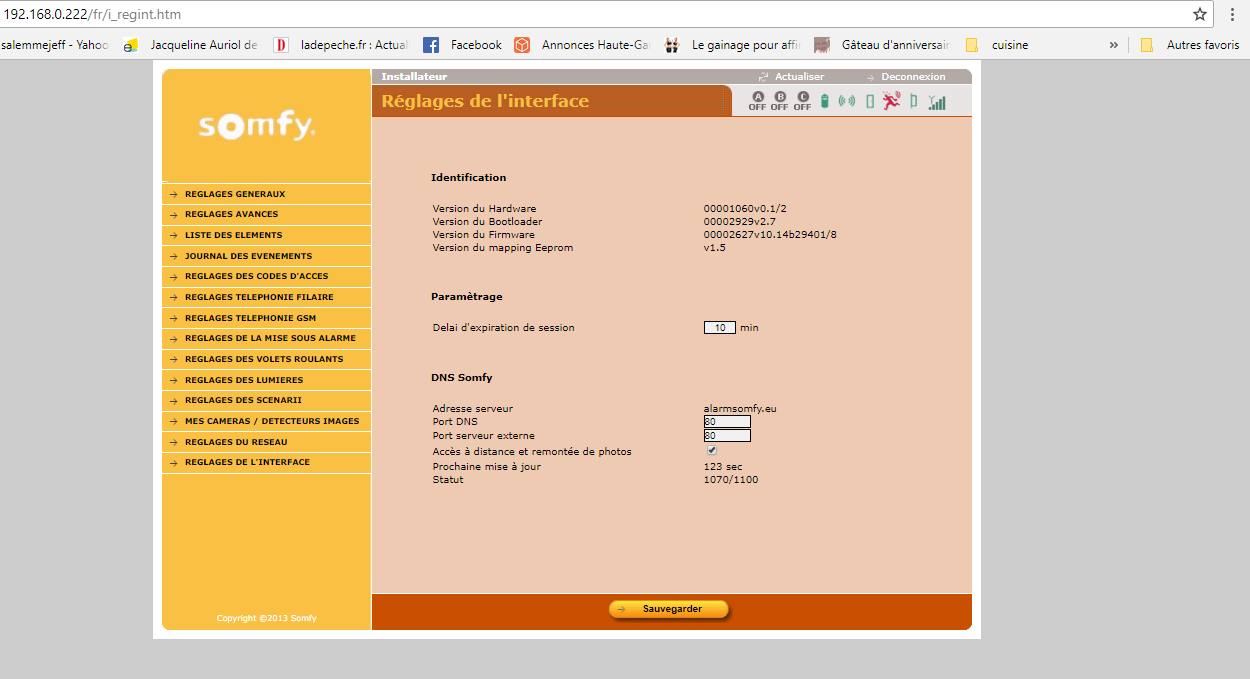The height and width of the screenshot is (679, 1250).
Task: Click the Statut value 1070/1100
Action: point(731,480)
